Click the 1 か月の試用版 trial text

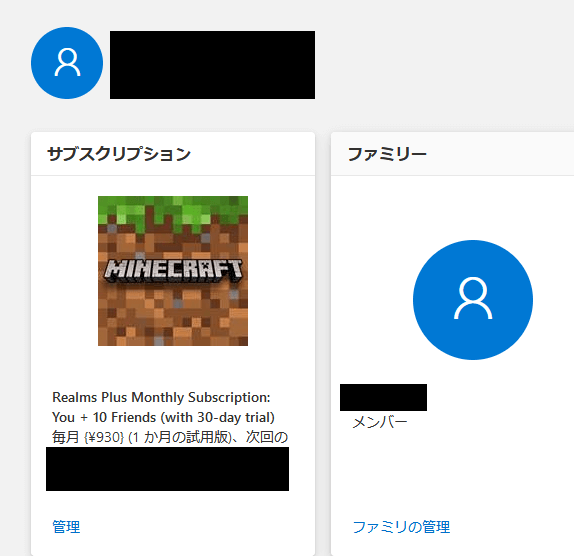point(180,437)
